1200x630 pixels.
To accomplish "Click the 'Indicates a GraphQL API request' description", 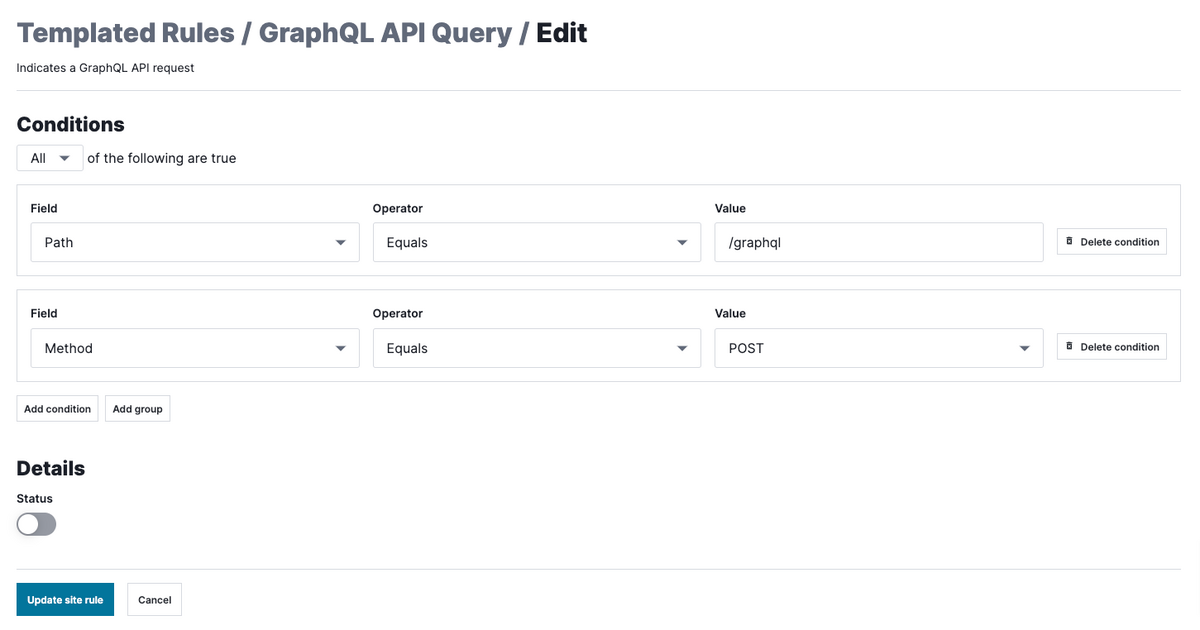I will [105, 68].
